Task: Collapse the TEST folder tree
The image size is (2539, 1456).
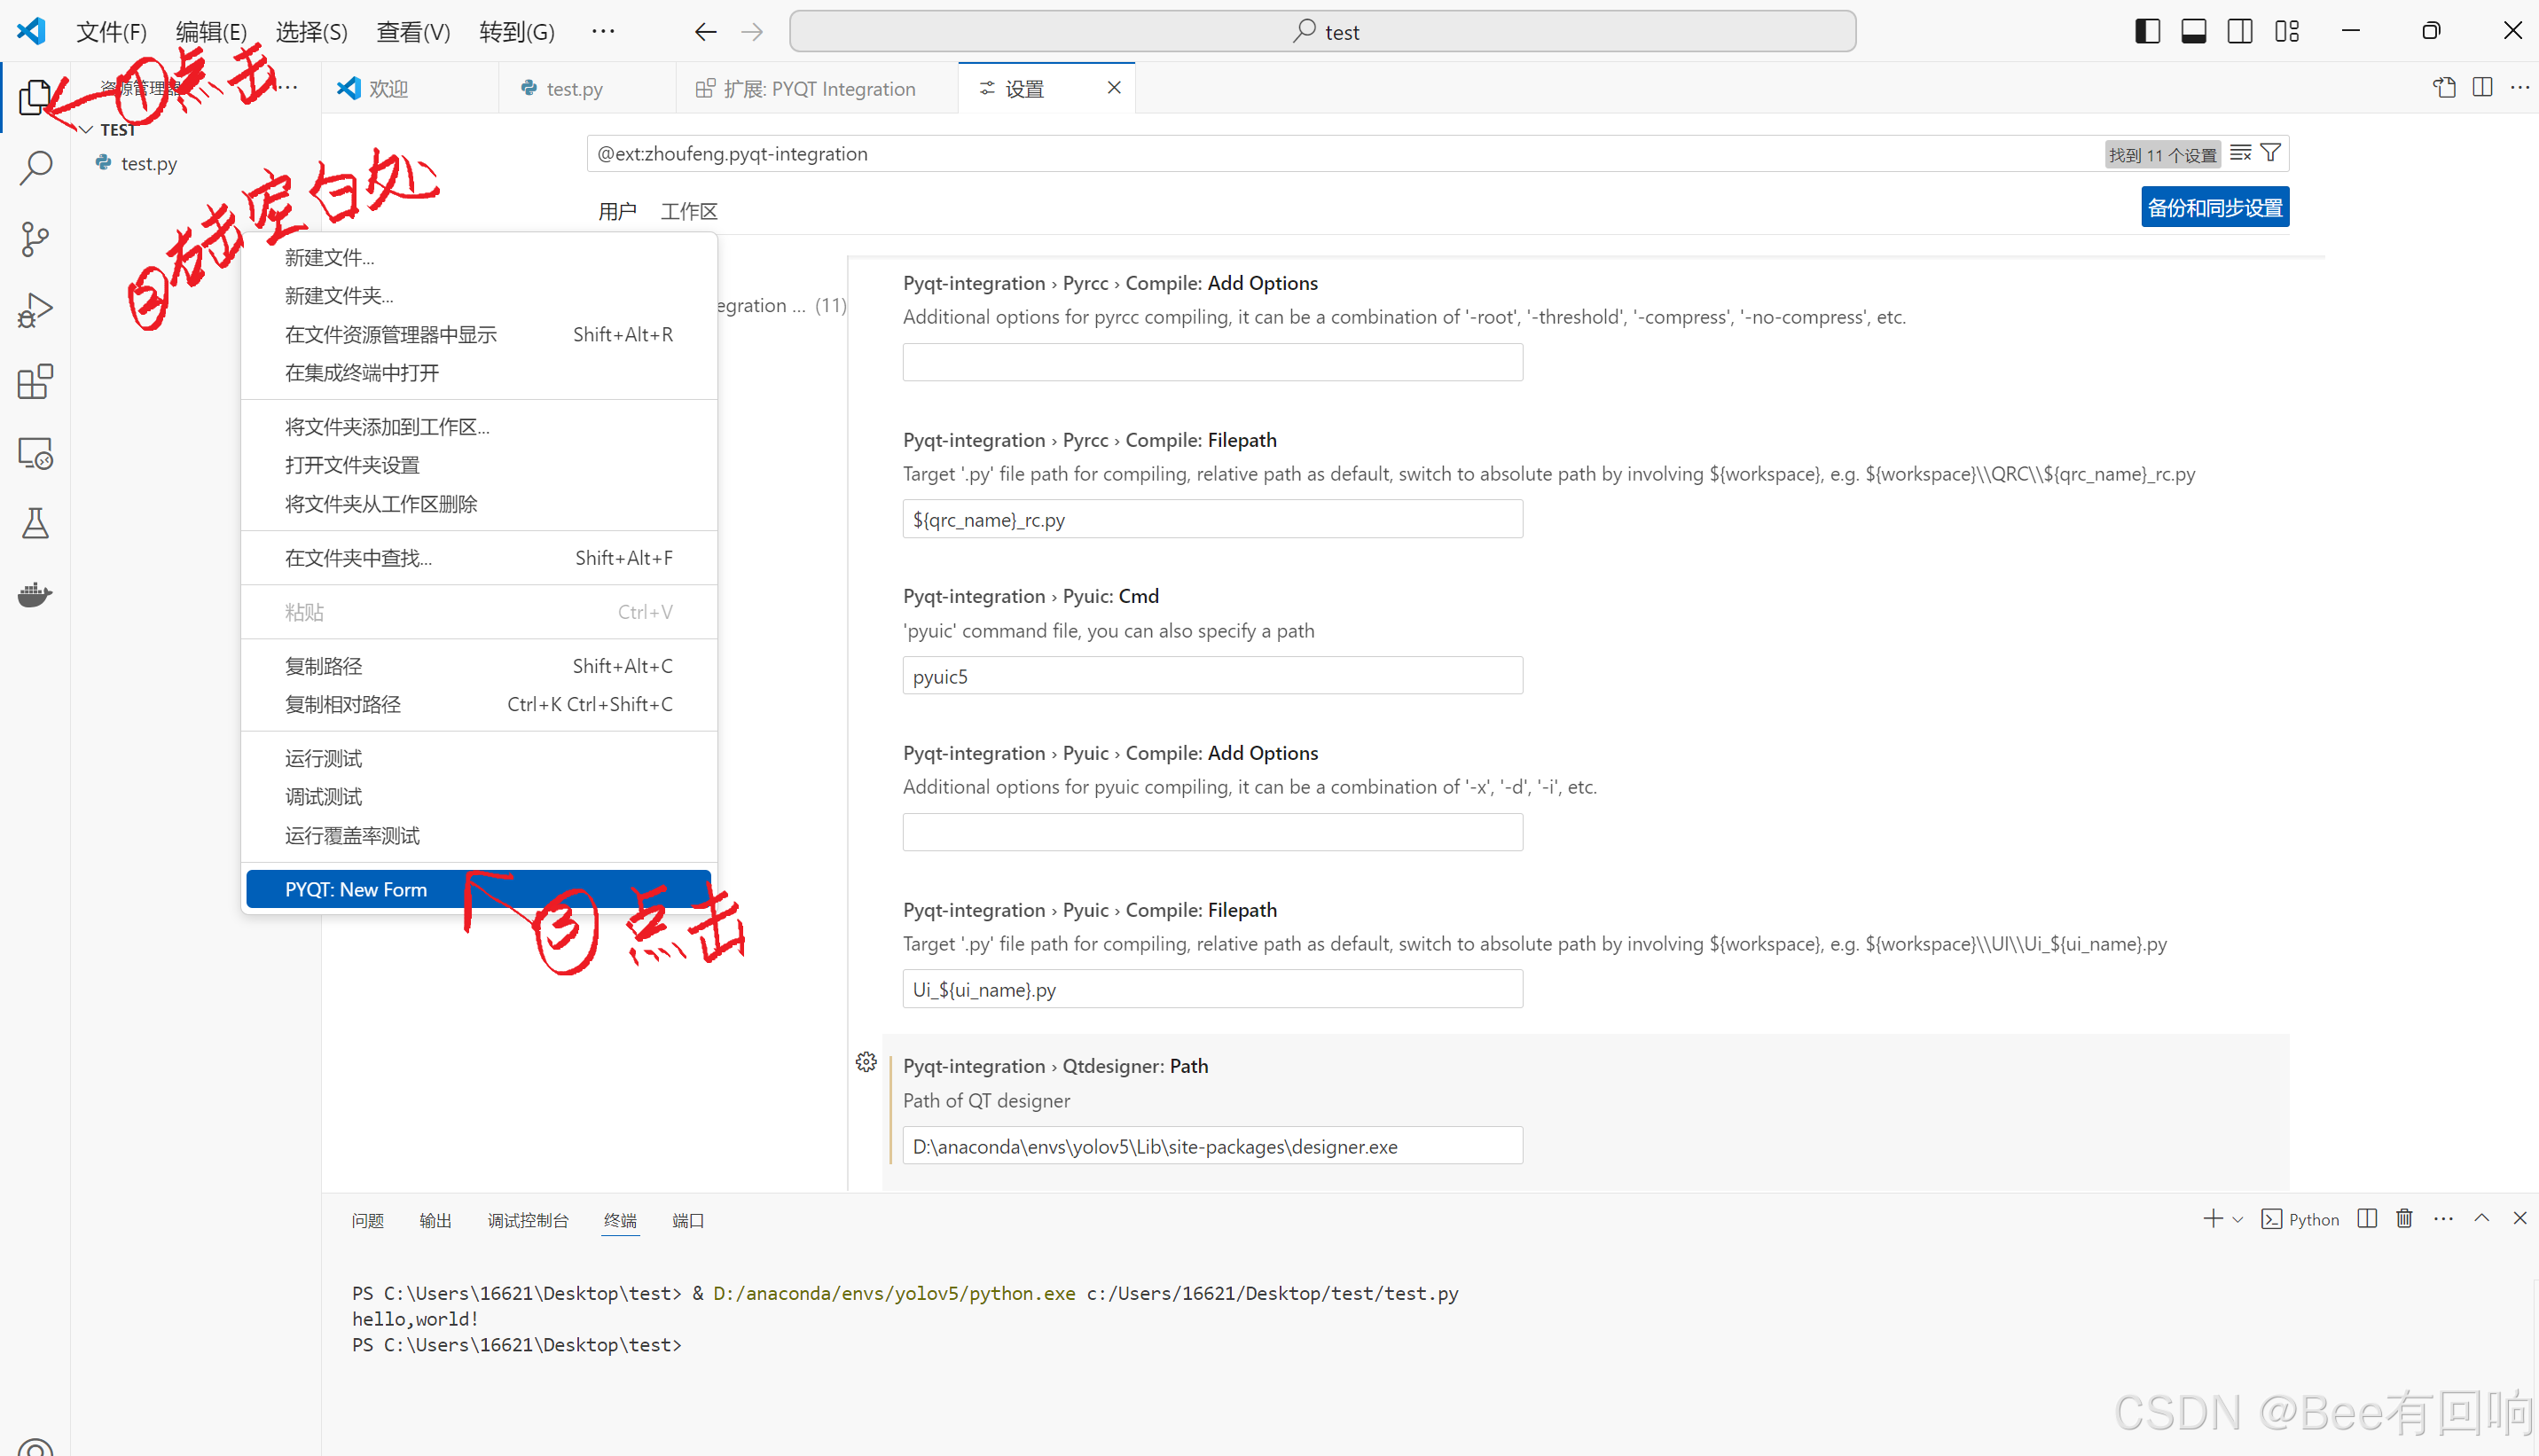Action: [x=87, y=130]
